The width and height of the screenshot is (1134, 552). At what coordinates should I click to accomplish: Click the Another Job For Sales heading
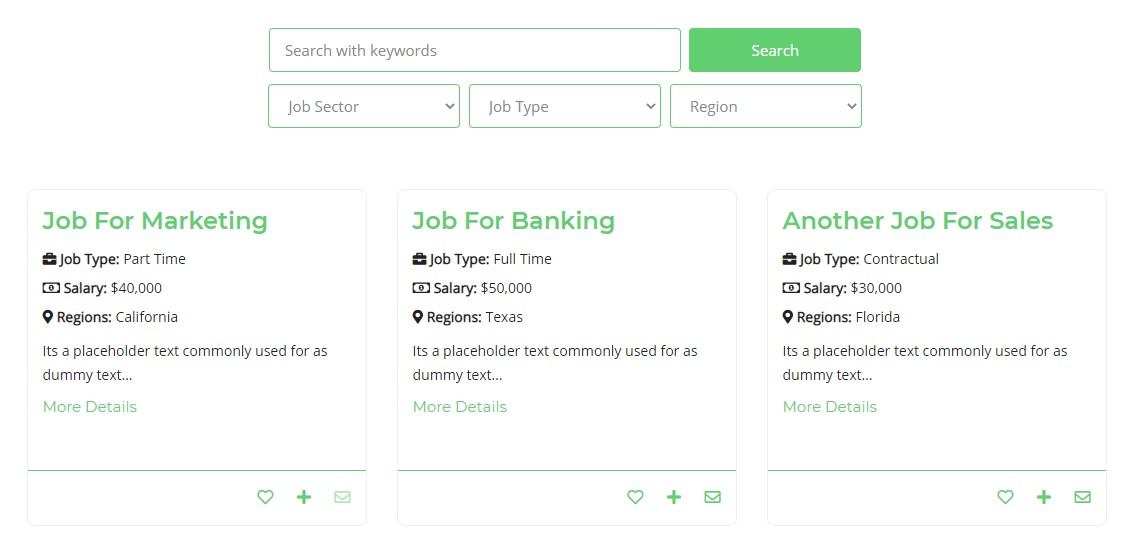[918, 221]
